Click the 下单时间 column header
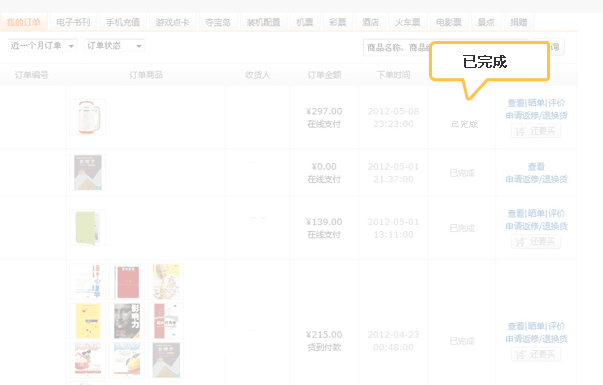 pyautogui.click(x=393, y=75)
